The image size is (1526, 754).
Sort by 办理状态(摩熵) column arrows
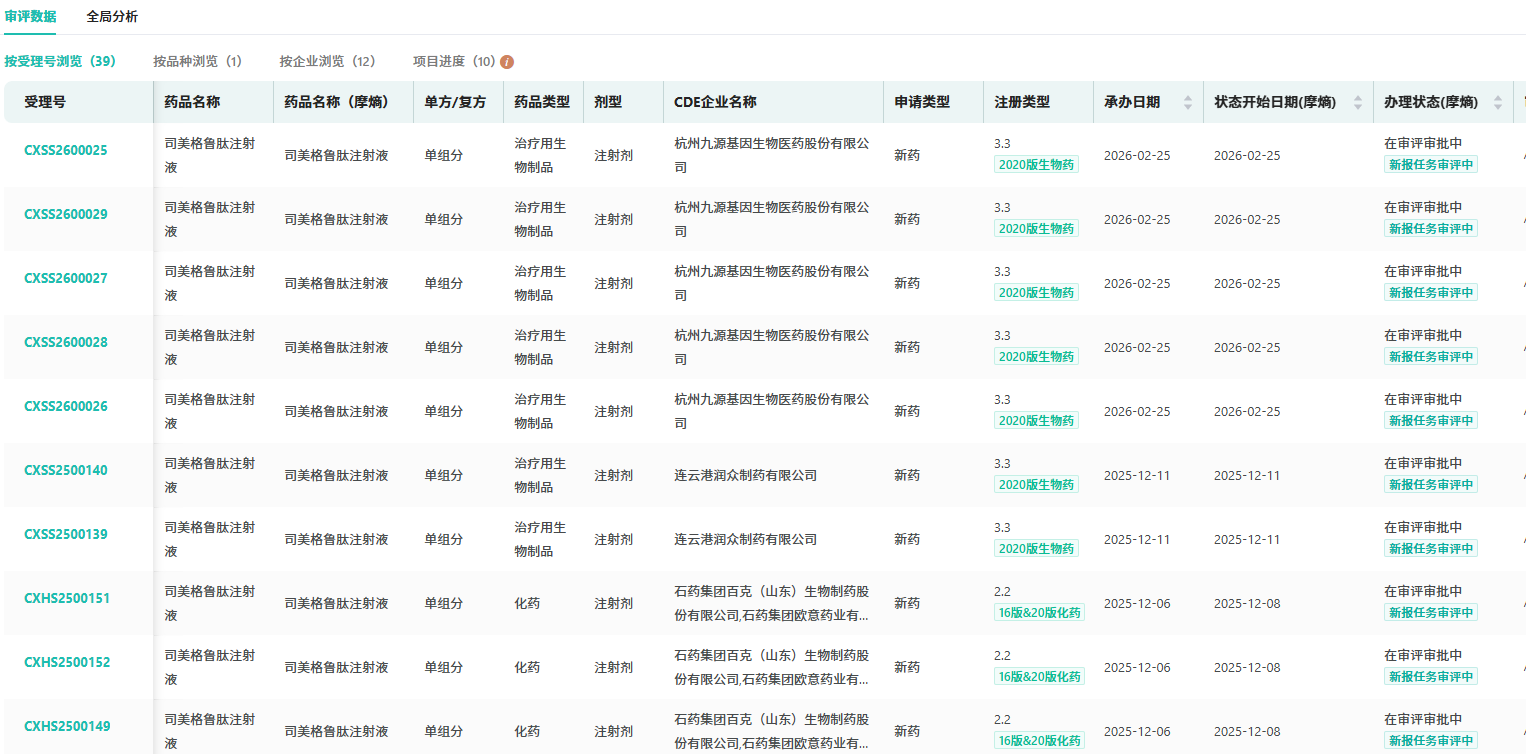(1498, 102)
